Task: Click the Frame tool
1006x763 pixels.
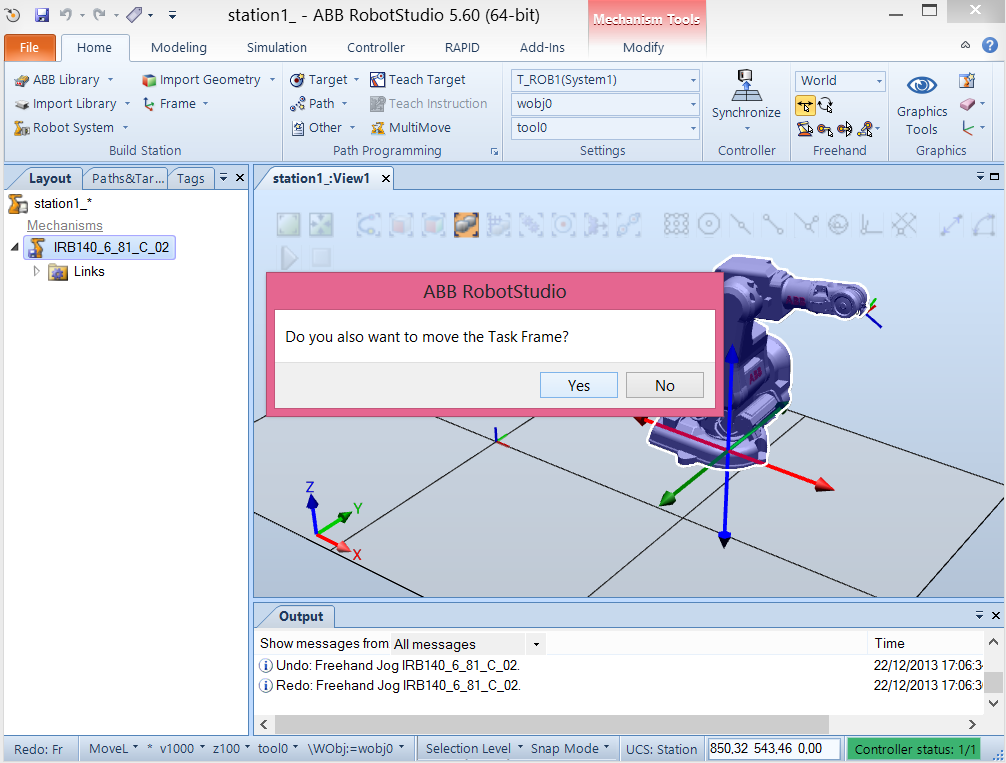Action: [x=175, y=103]
